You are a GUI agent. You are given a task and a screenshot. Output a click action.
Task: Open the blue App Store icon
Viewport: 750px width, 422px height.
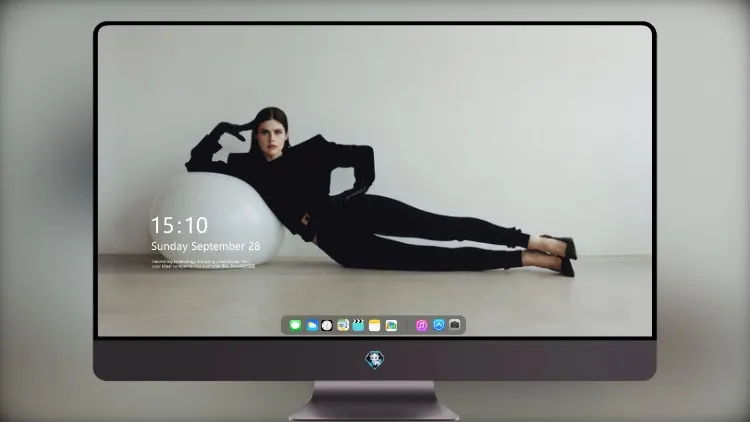(439, 325)
